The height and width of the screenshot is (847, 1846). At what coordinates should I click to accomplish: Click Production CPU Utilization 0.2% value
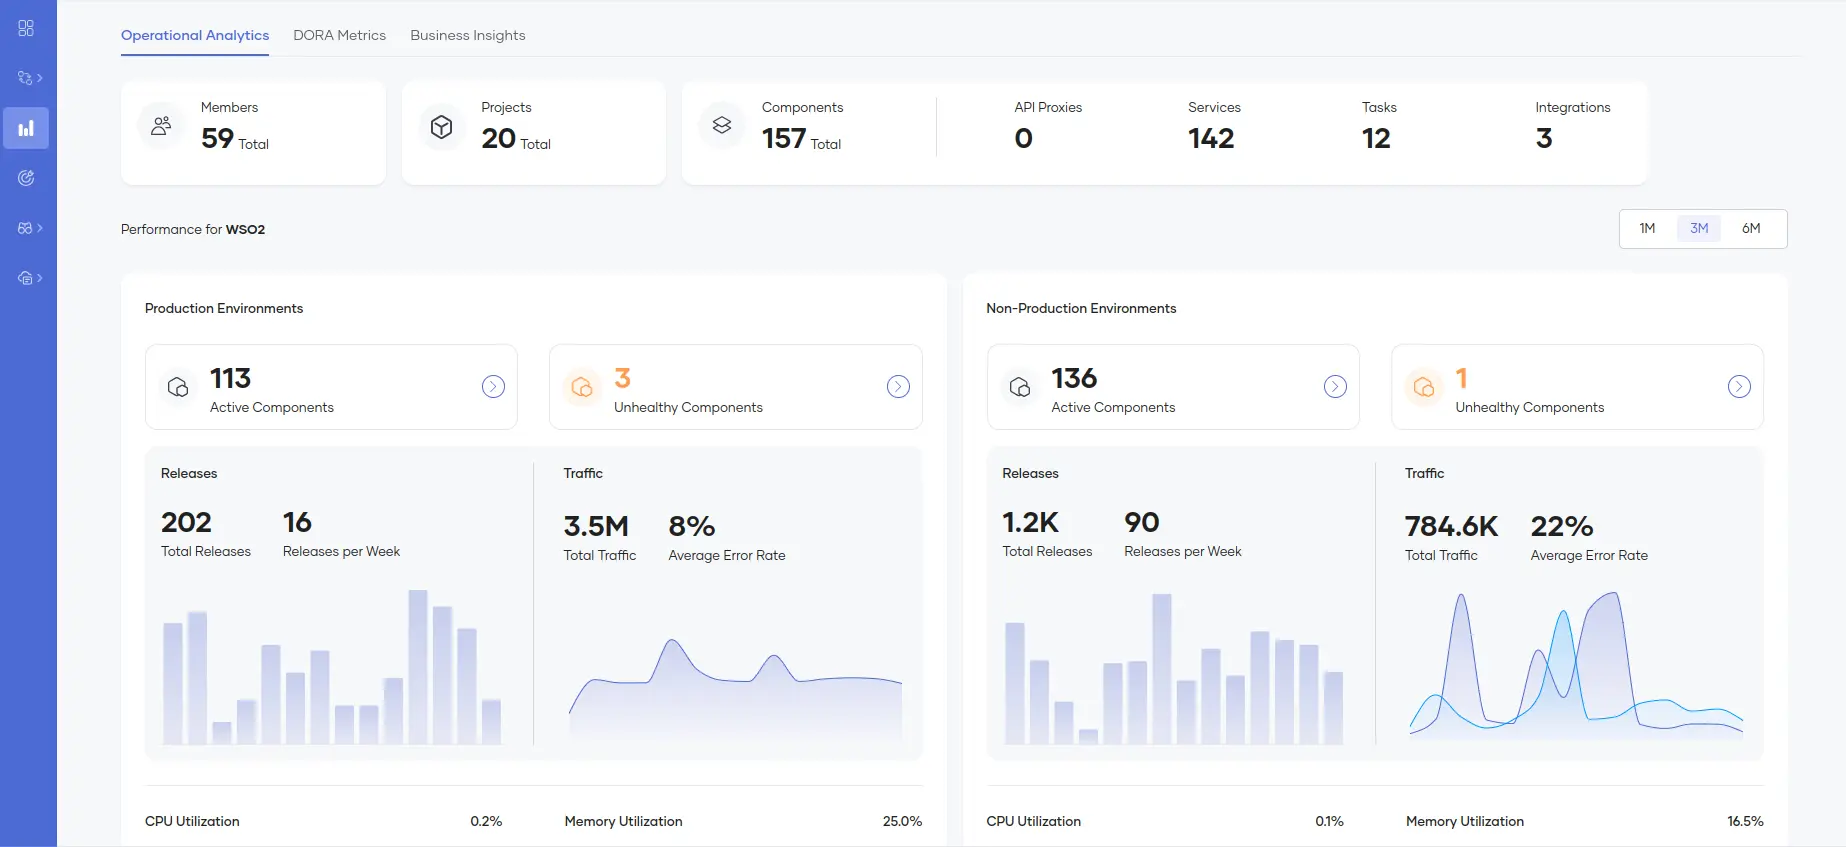[x=486, y=821]
